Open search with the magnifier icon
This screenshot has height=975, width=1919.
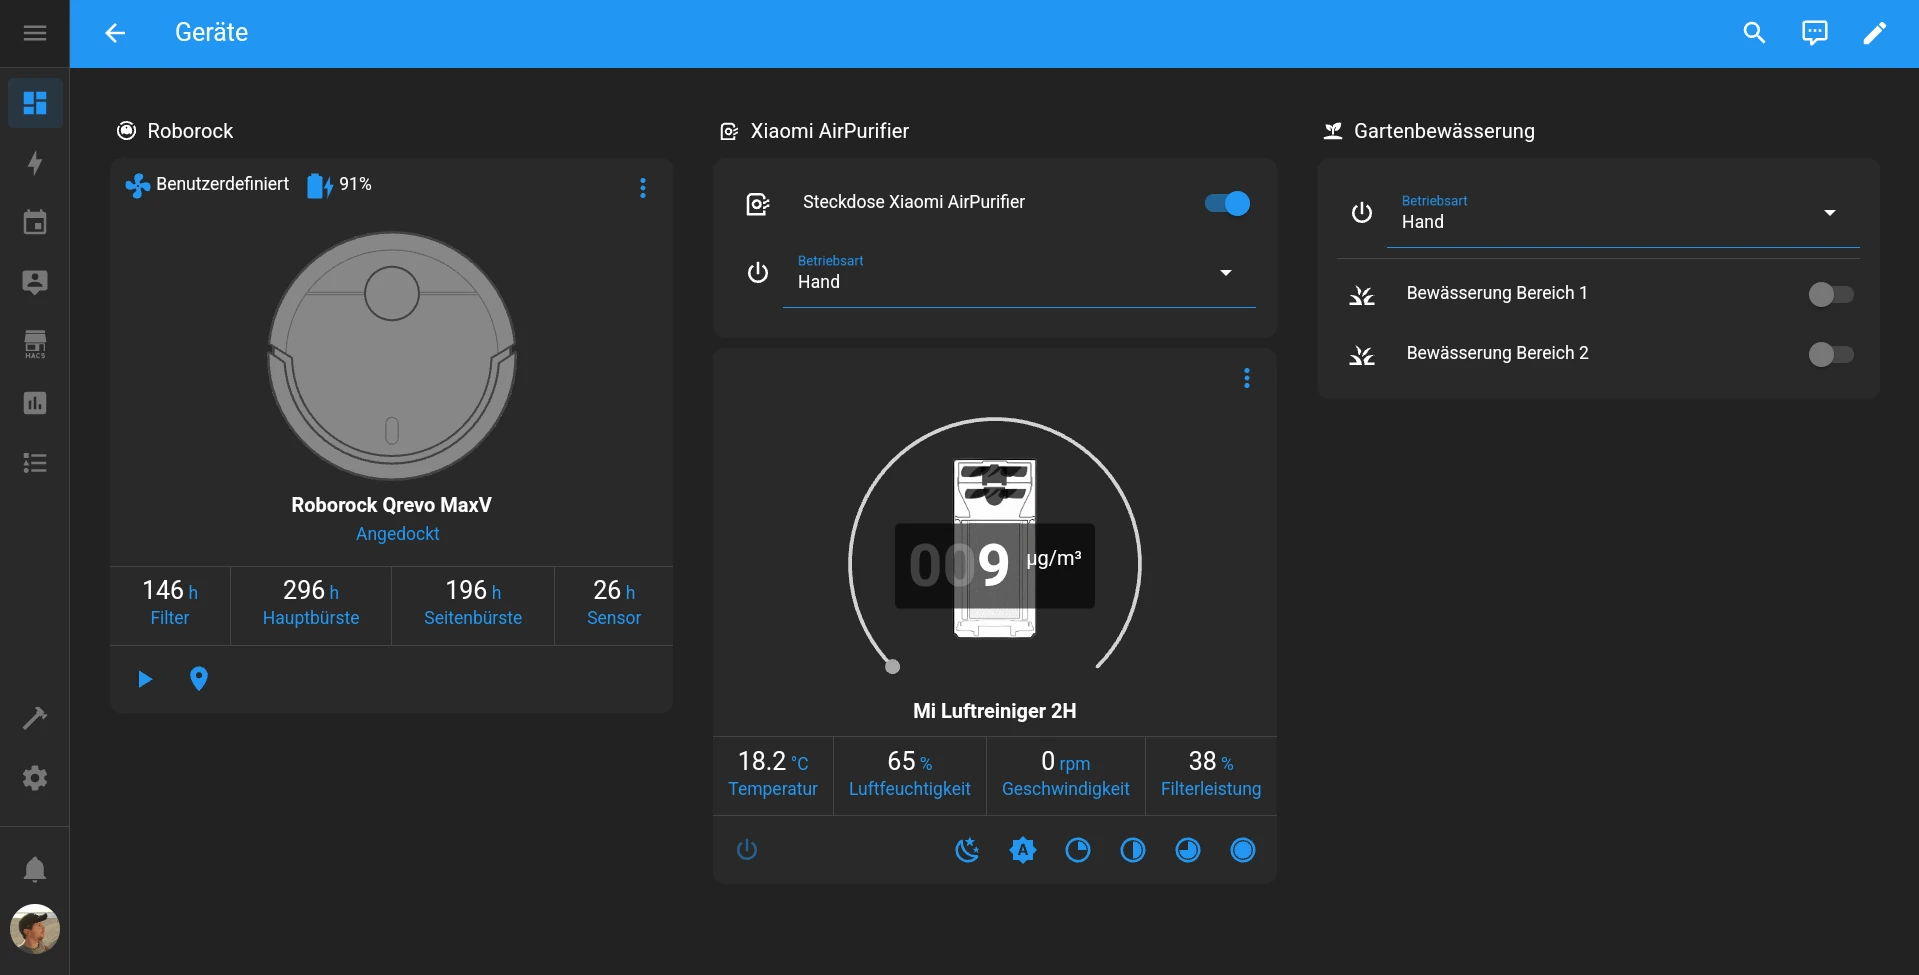point(1754,33)
